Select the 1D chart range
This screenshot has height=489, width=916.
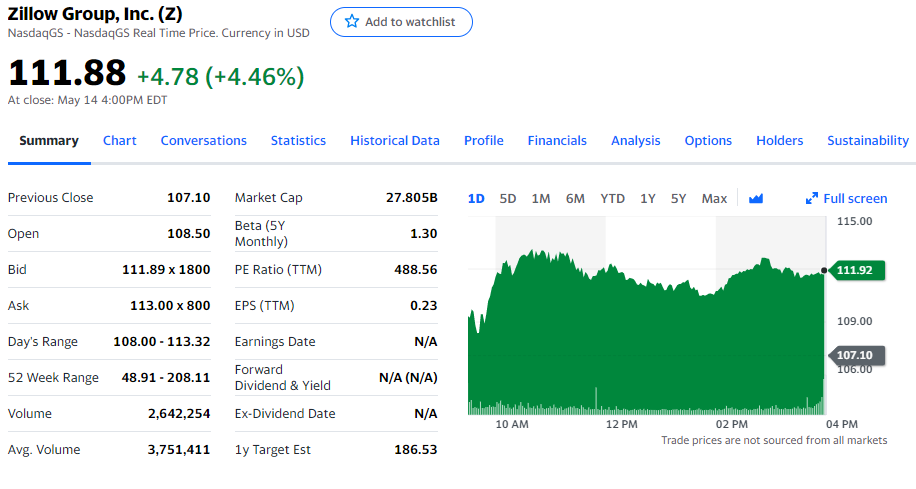(x=476, y=199)
